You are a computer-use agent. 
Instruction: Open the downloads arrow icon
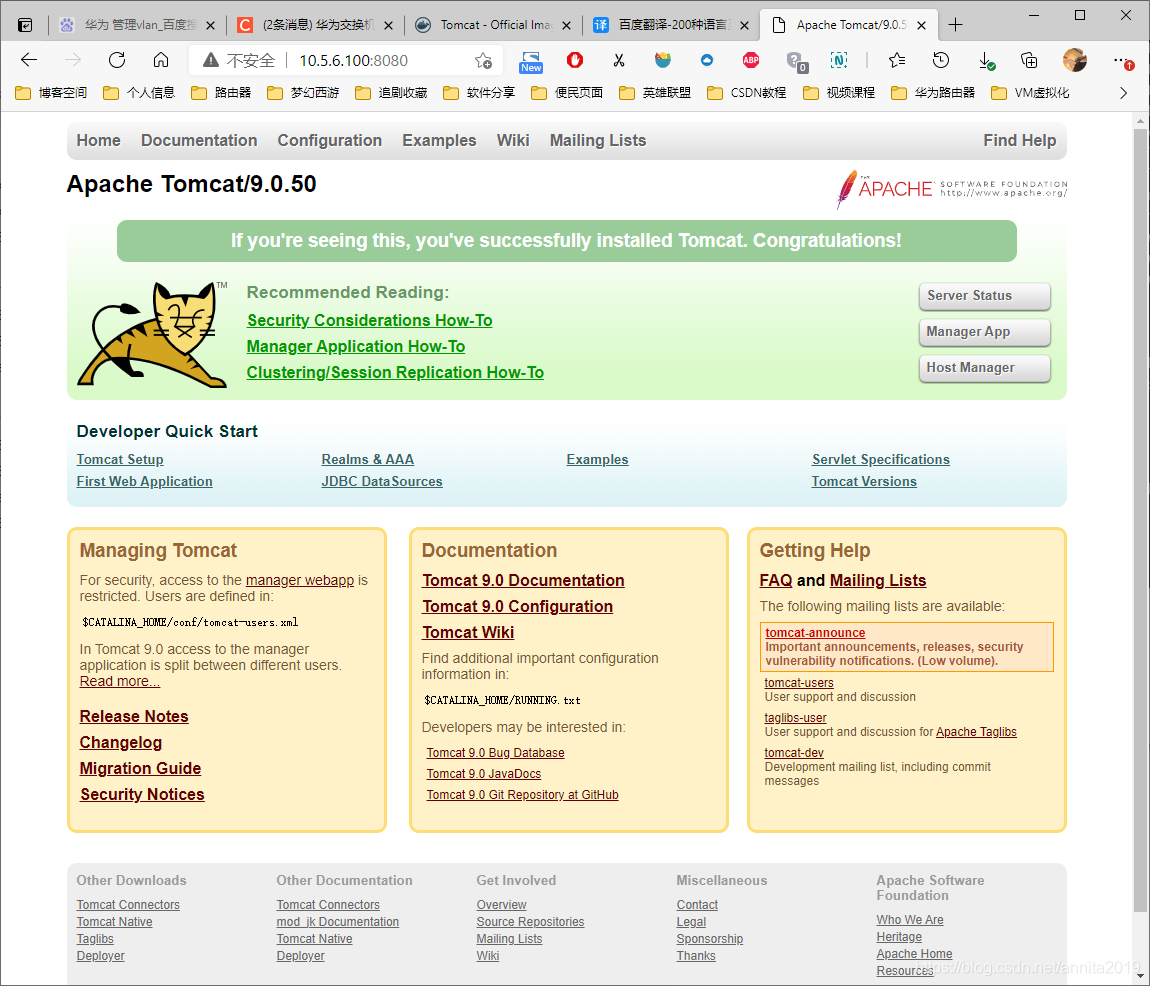[x=986, y=61]
